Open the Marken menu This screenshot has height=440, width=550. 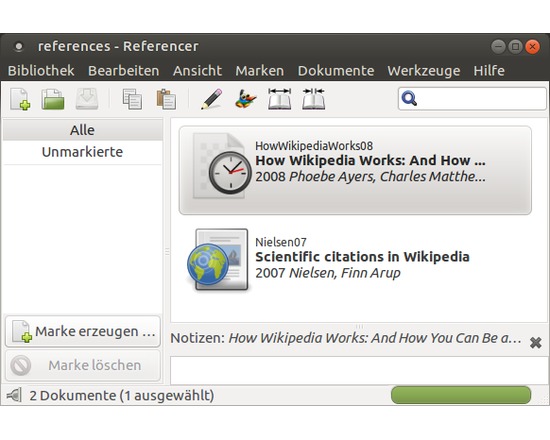coord(260,71)
